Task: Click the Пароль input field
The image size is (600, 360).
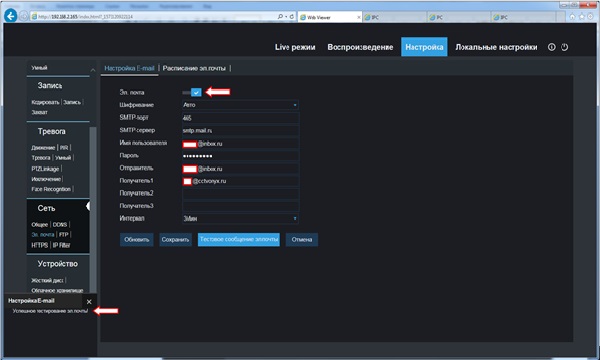Action: click(240, 156)
